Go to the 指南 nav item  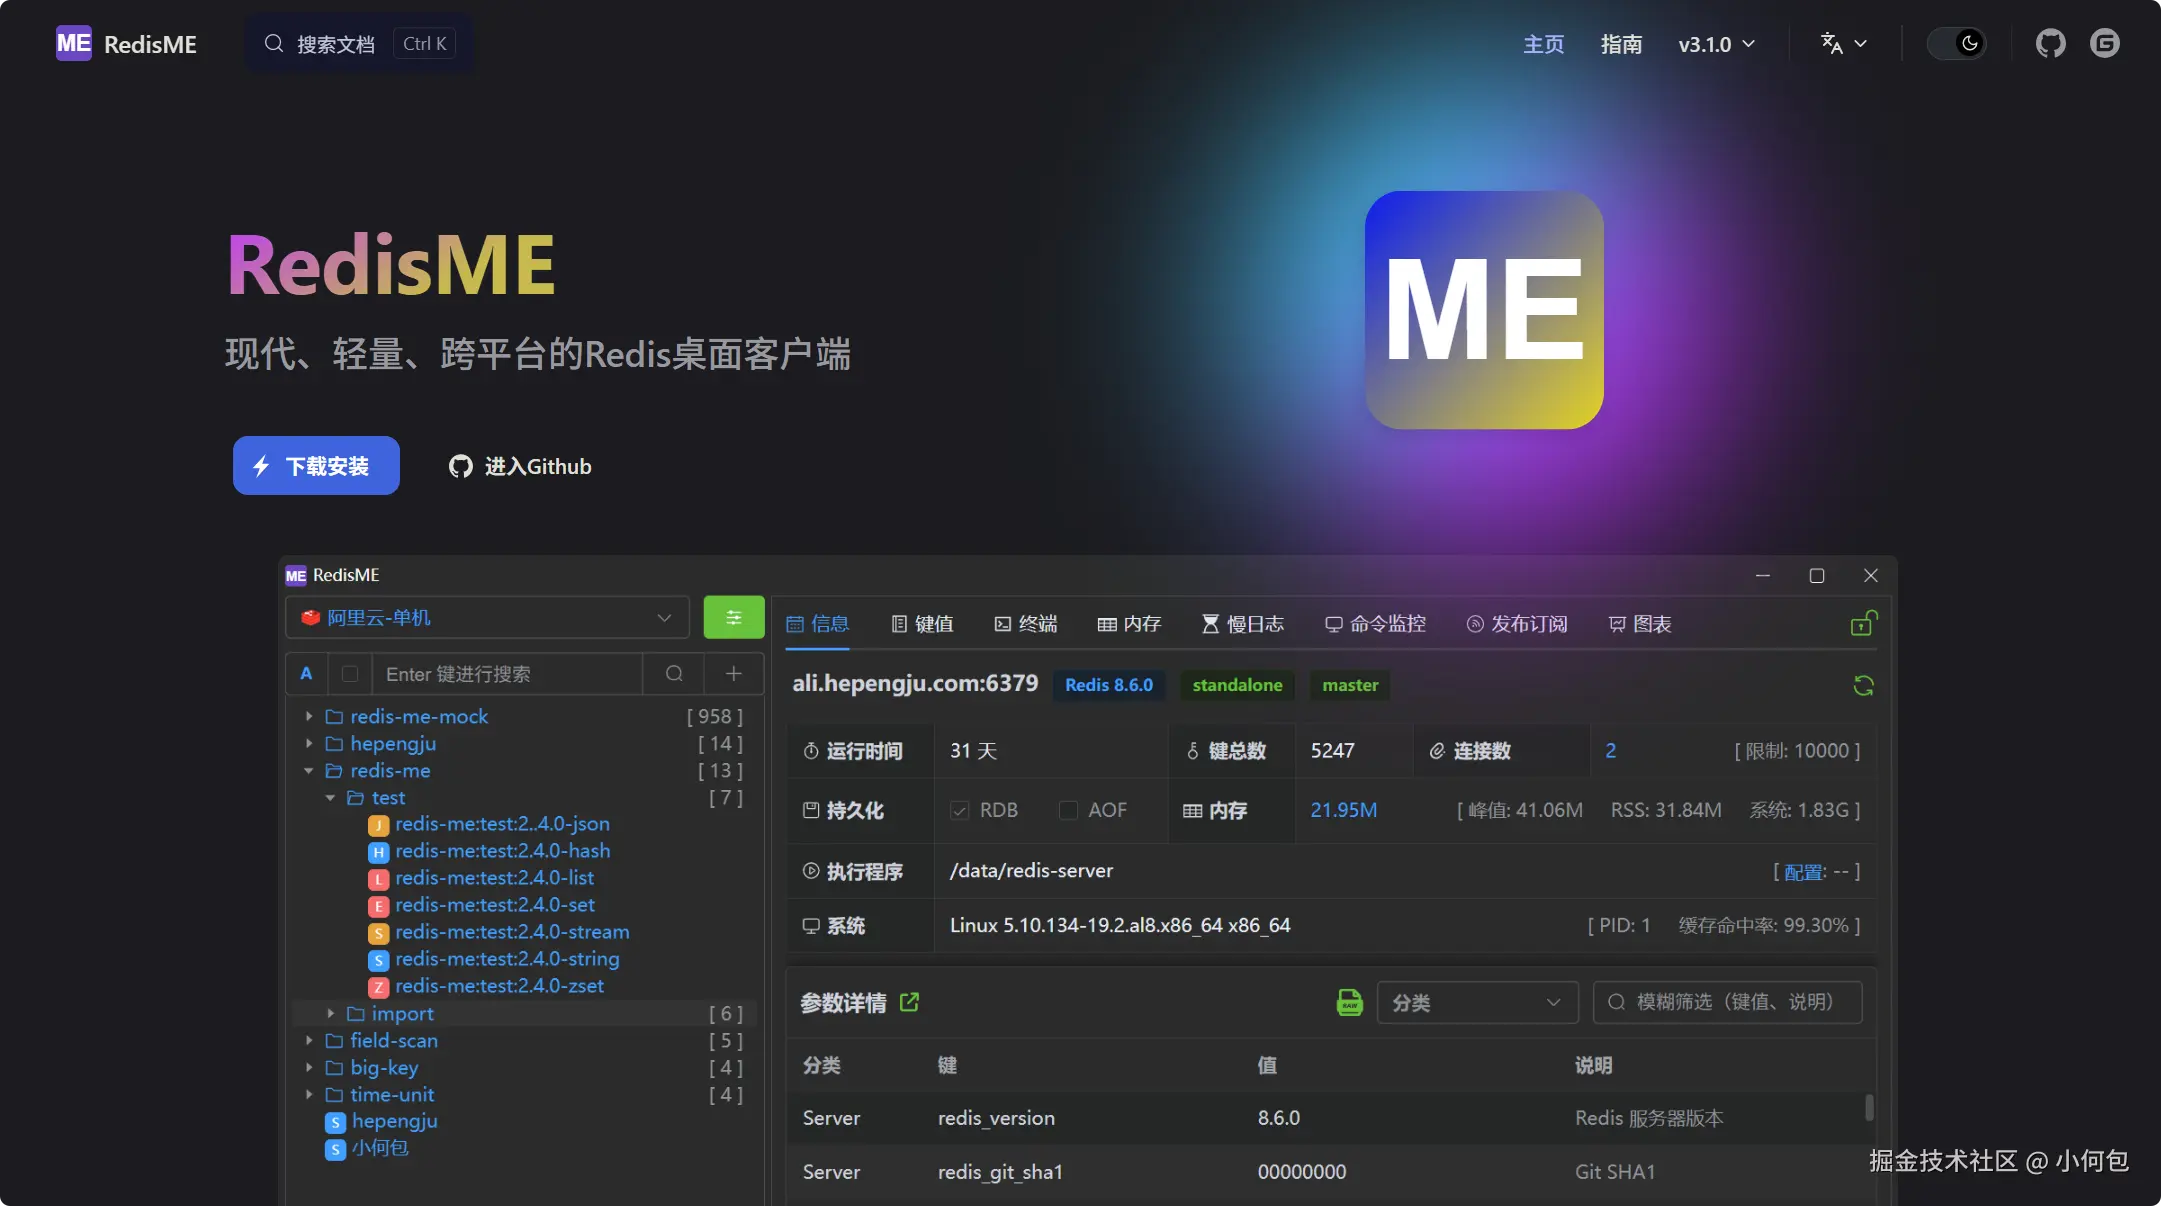pos(1621,44)
